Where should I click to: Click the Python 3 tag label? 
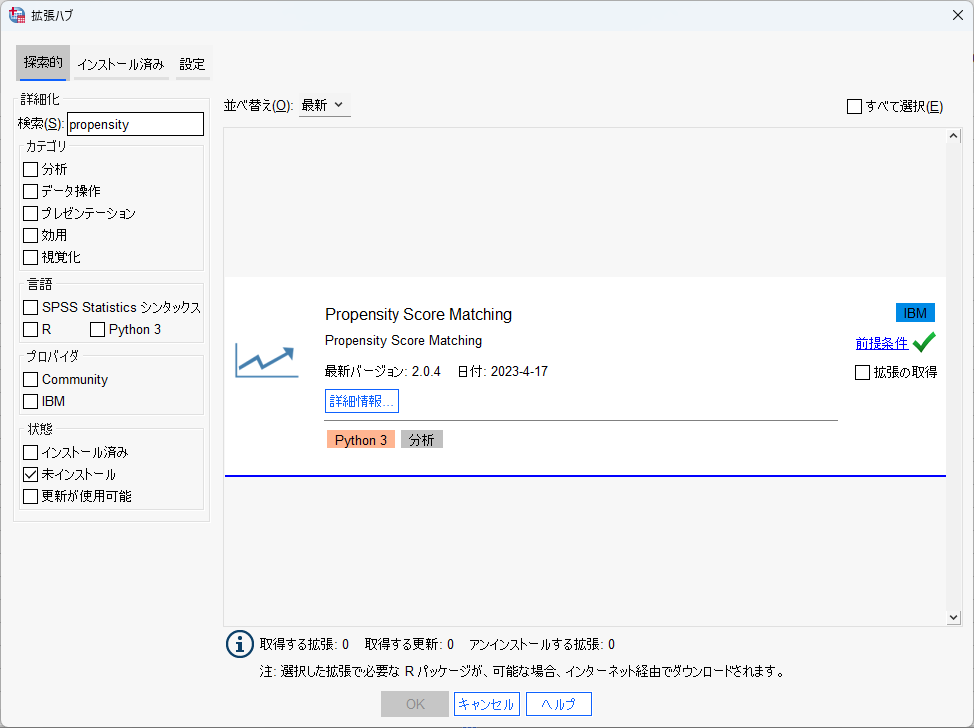click(360, 440)
